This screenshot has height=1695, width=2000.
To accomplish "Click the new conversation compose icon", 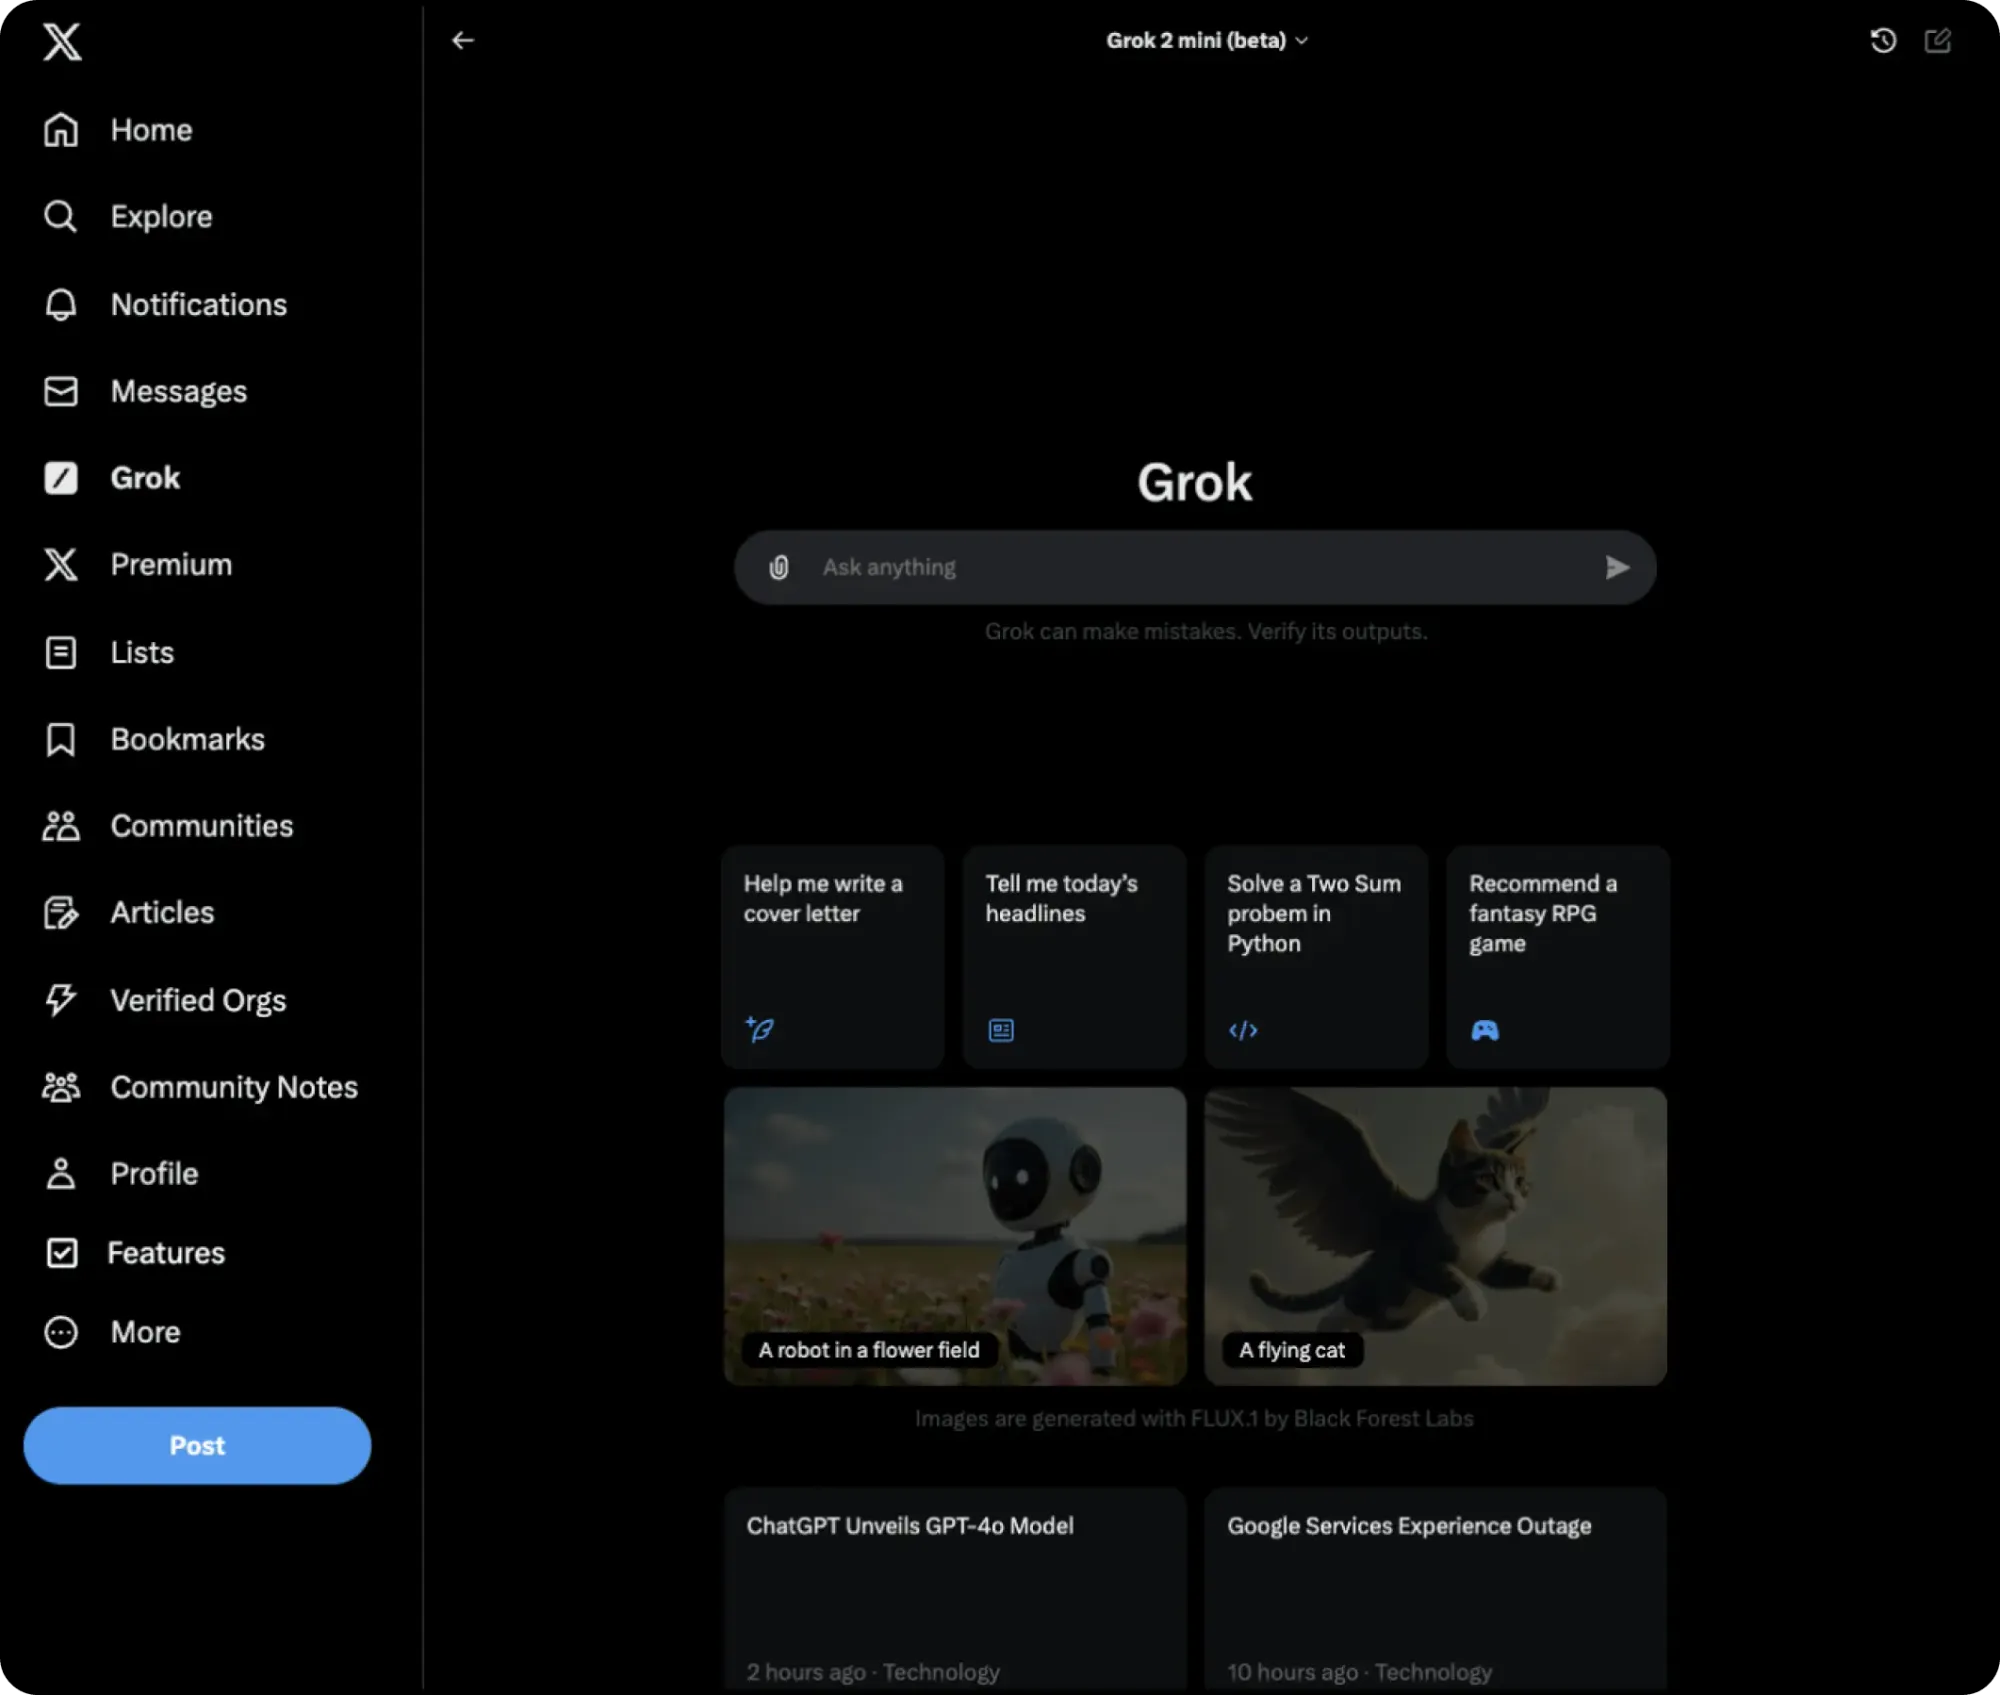I will (1939, 40).
